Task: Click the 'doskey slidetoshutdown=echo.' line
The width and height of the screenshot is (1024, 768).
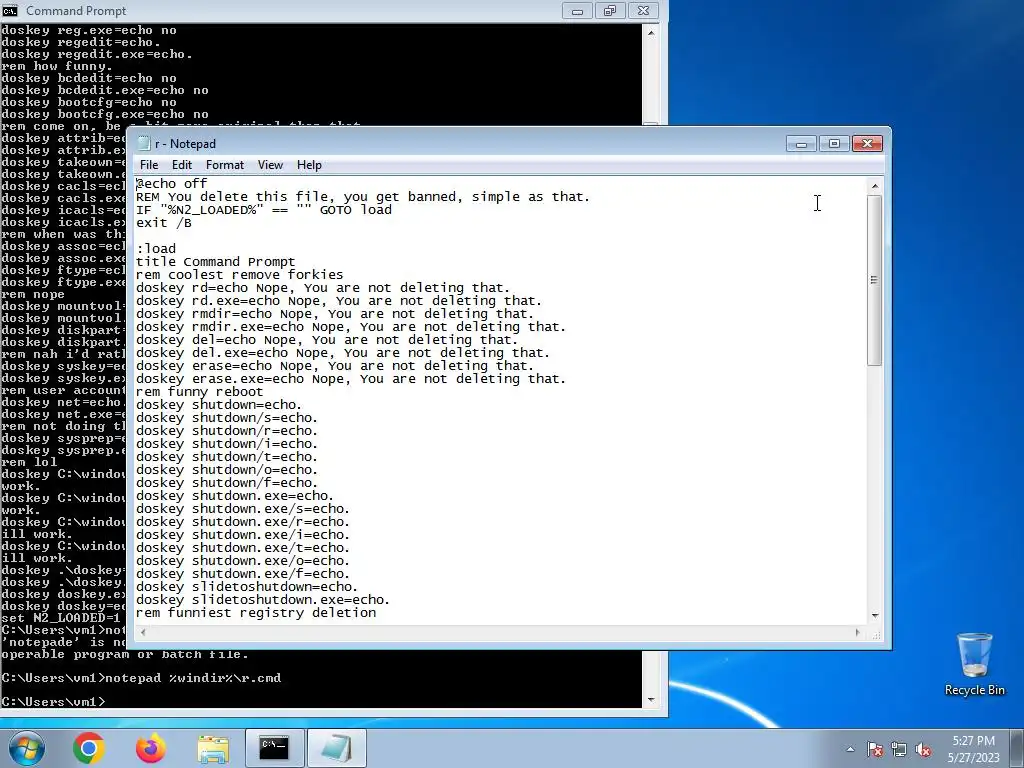Action: click(x=247, y=587)
